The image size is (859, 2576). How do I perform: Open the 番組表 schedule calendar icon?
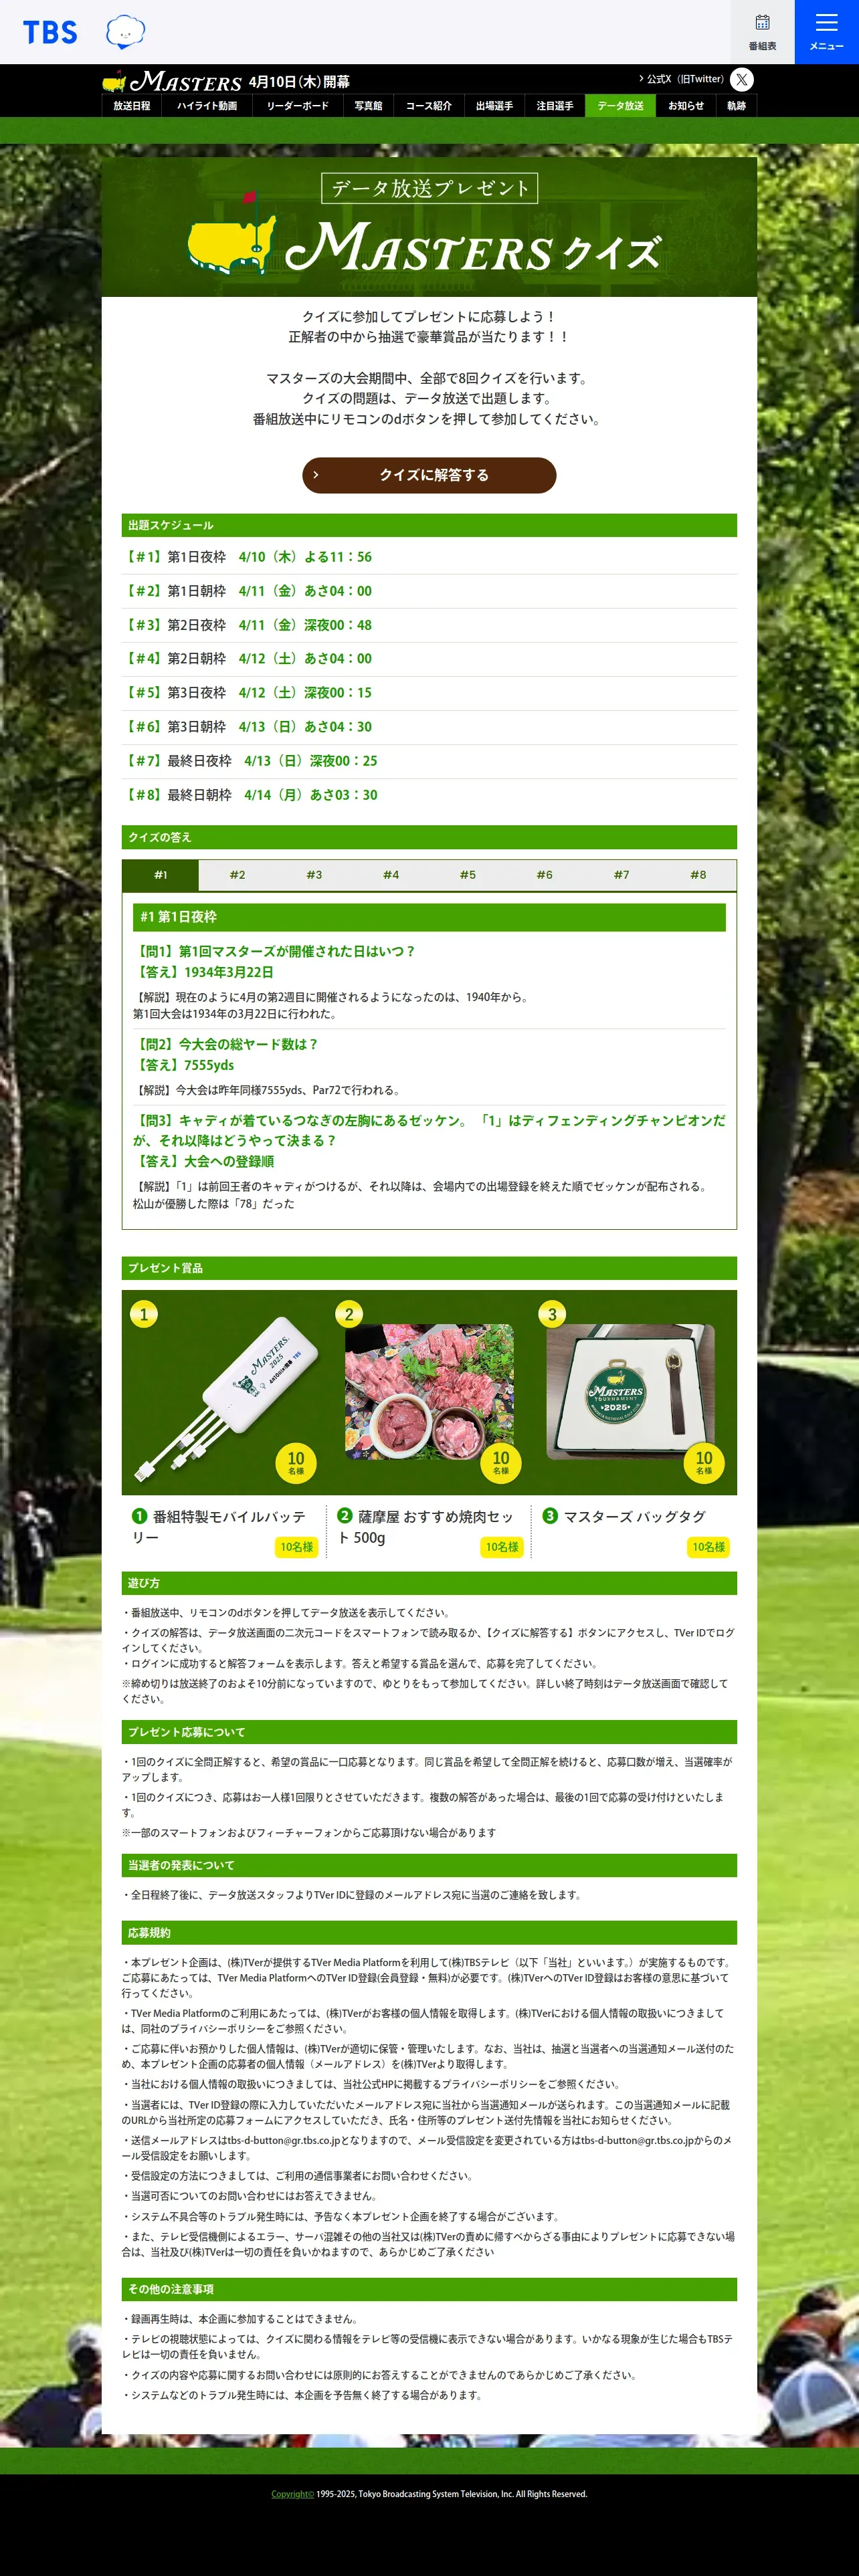(x=762, y=32)
